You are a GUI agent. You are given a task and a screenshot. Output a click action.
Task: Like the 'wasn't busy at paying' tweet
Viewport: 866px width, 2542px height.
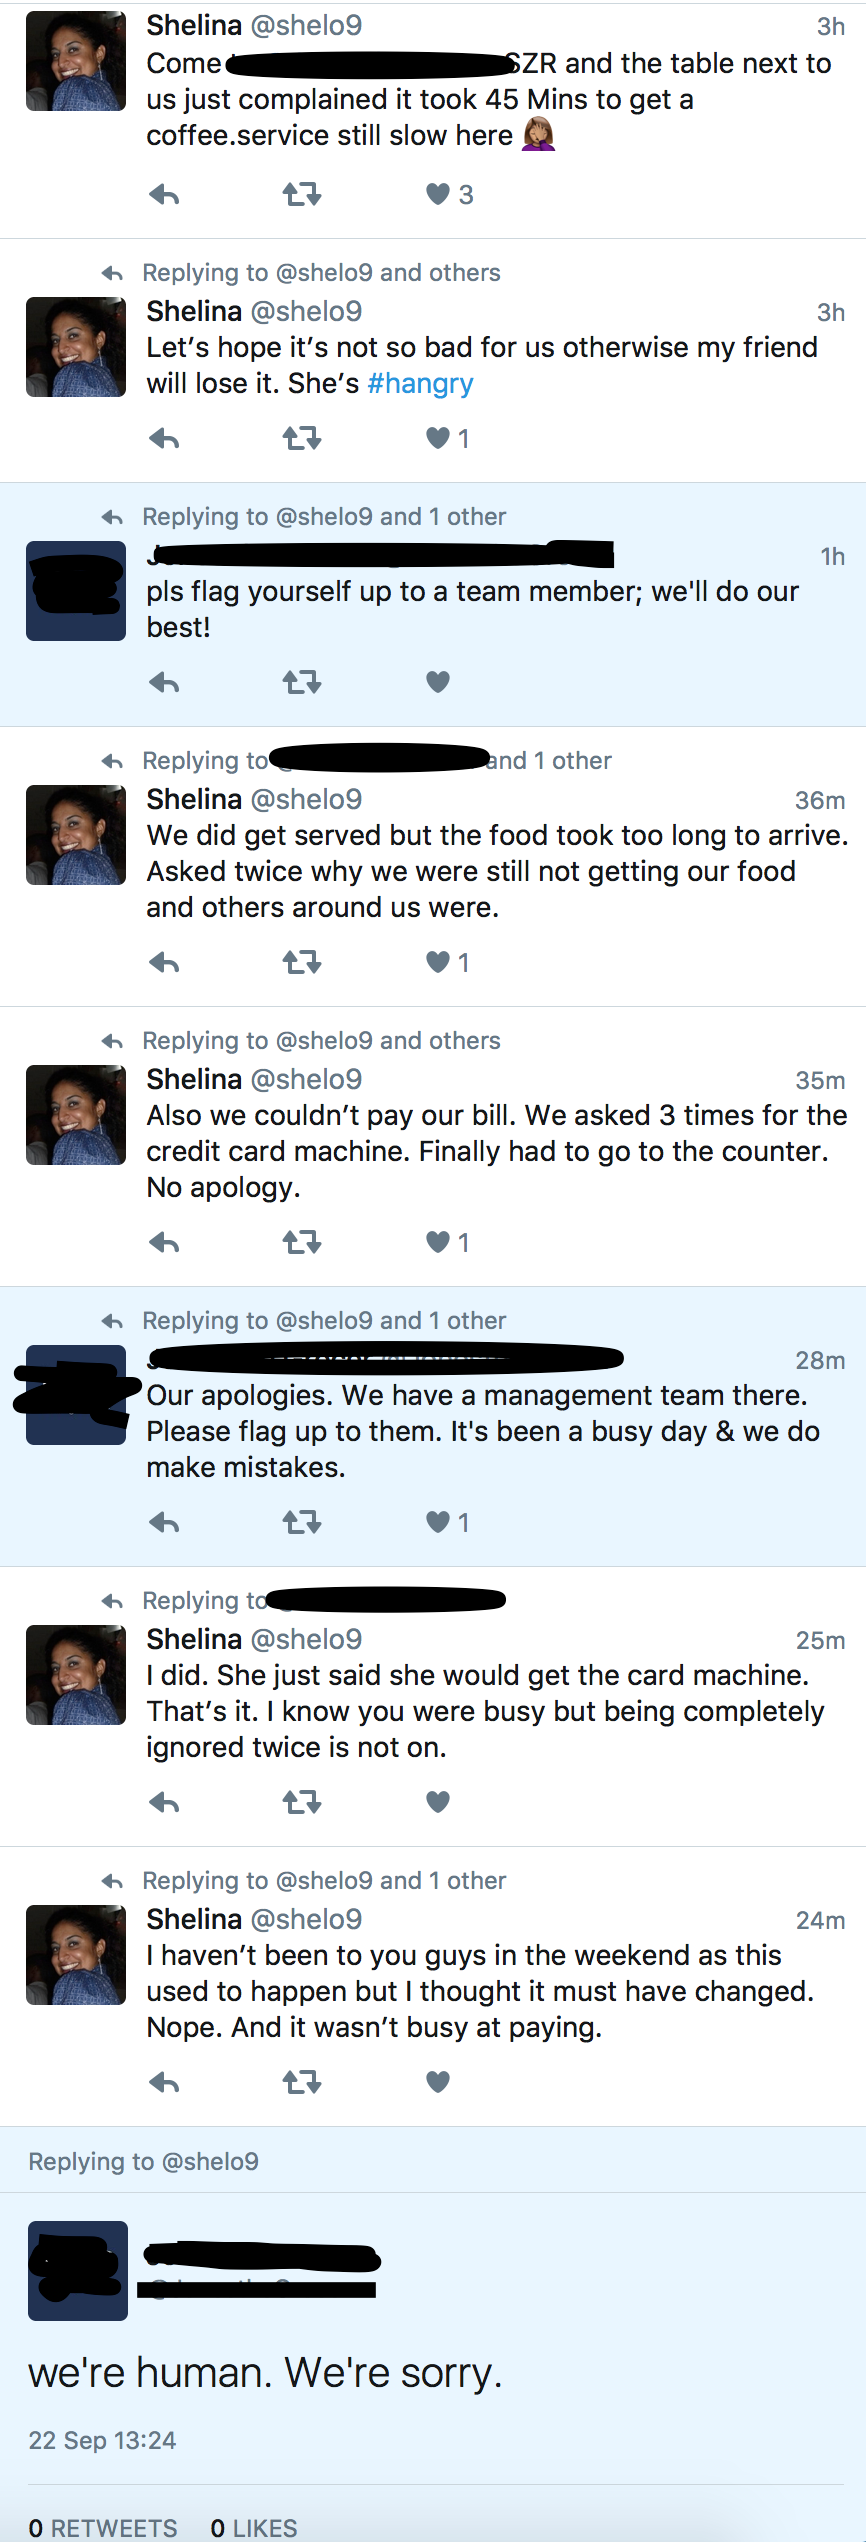click(x=438, y=2082)
